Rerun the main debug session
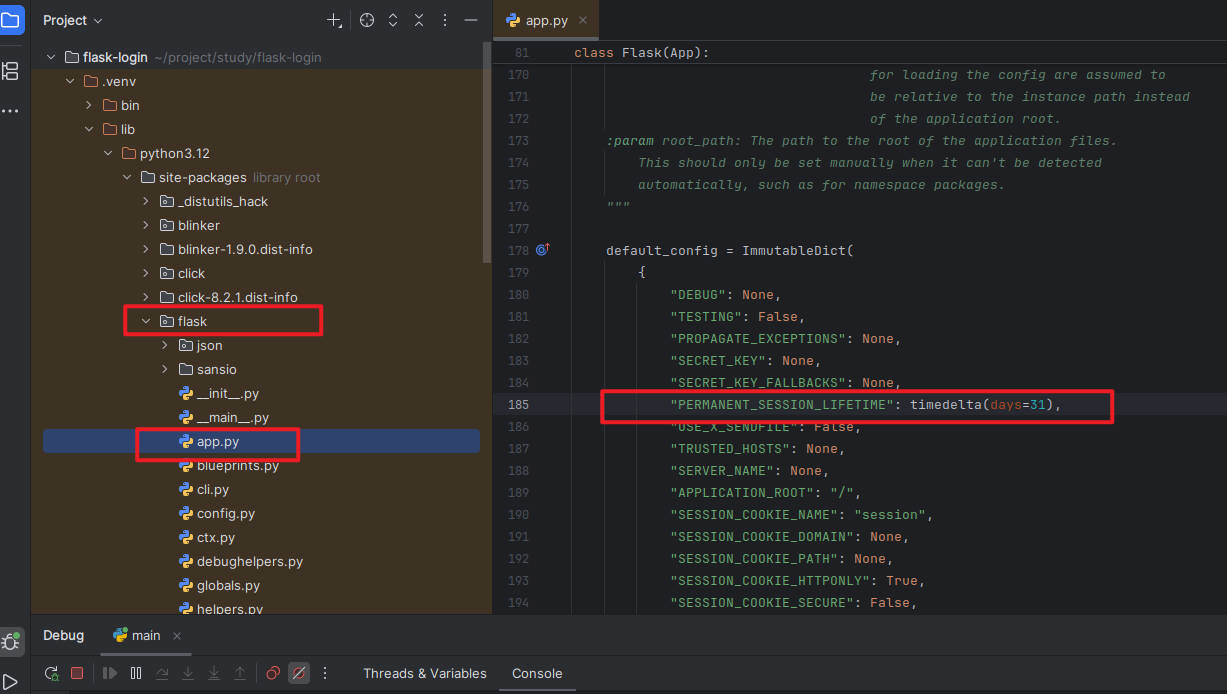This screenshot has width=1227, height=694. [x=51, y=673]
